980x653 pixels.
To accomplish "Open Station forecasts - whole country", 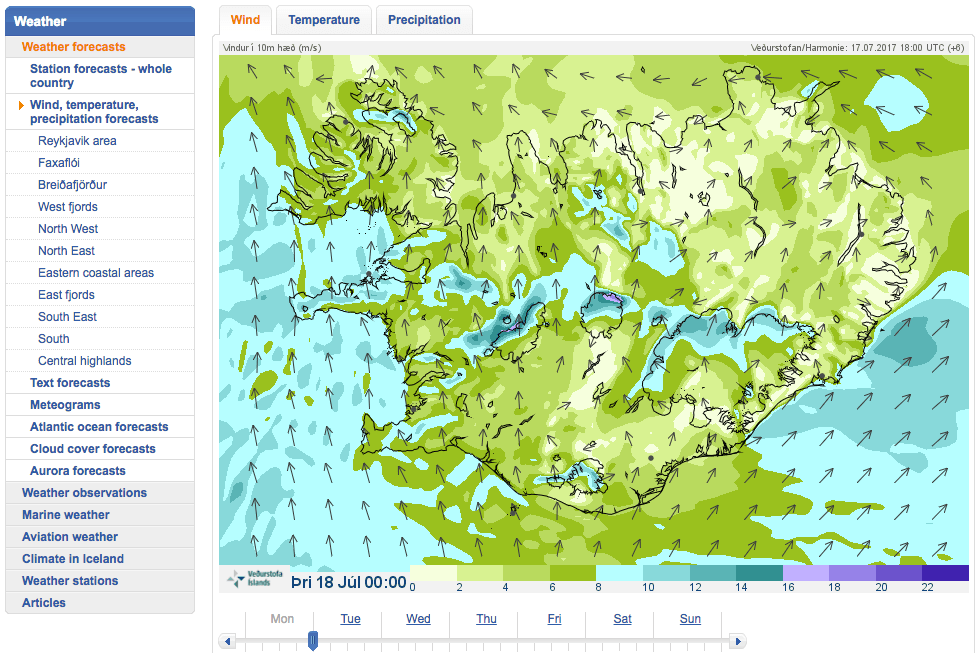I will coord(100,76).
